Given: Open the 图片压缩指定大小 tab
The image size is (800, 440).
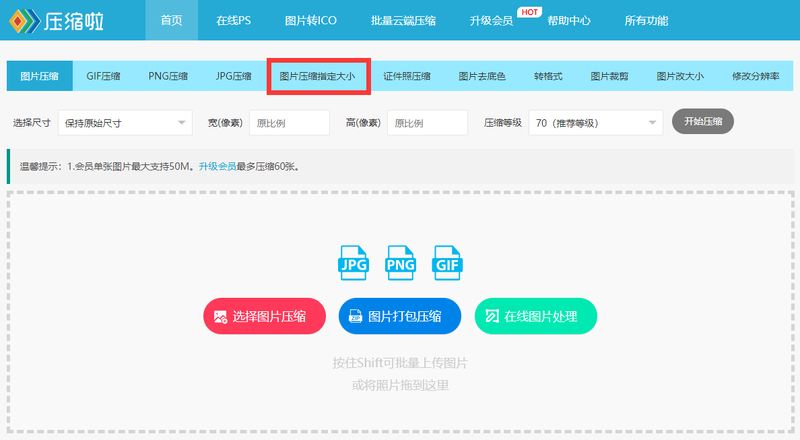Looking at the screenshot, I should pos(317,76).
